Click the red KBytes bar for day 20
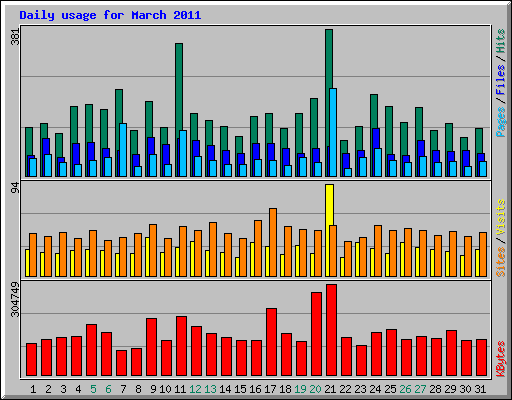The image size is (512, 400). [316, 334]
